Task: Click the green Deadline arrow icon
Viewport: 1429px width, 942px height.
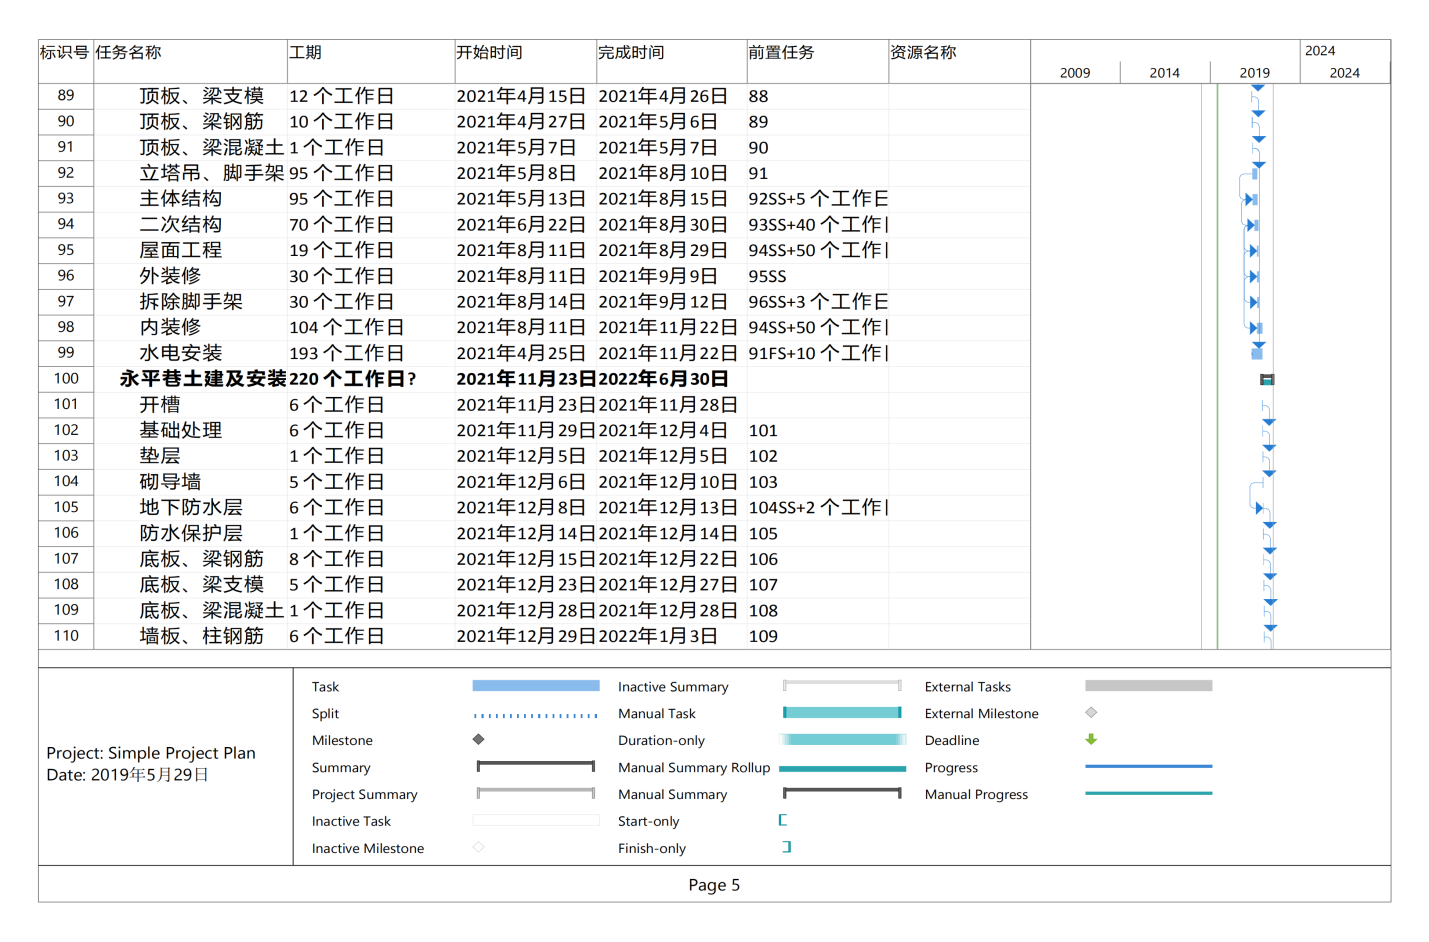Action: tap(1091, 740)
